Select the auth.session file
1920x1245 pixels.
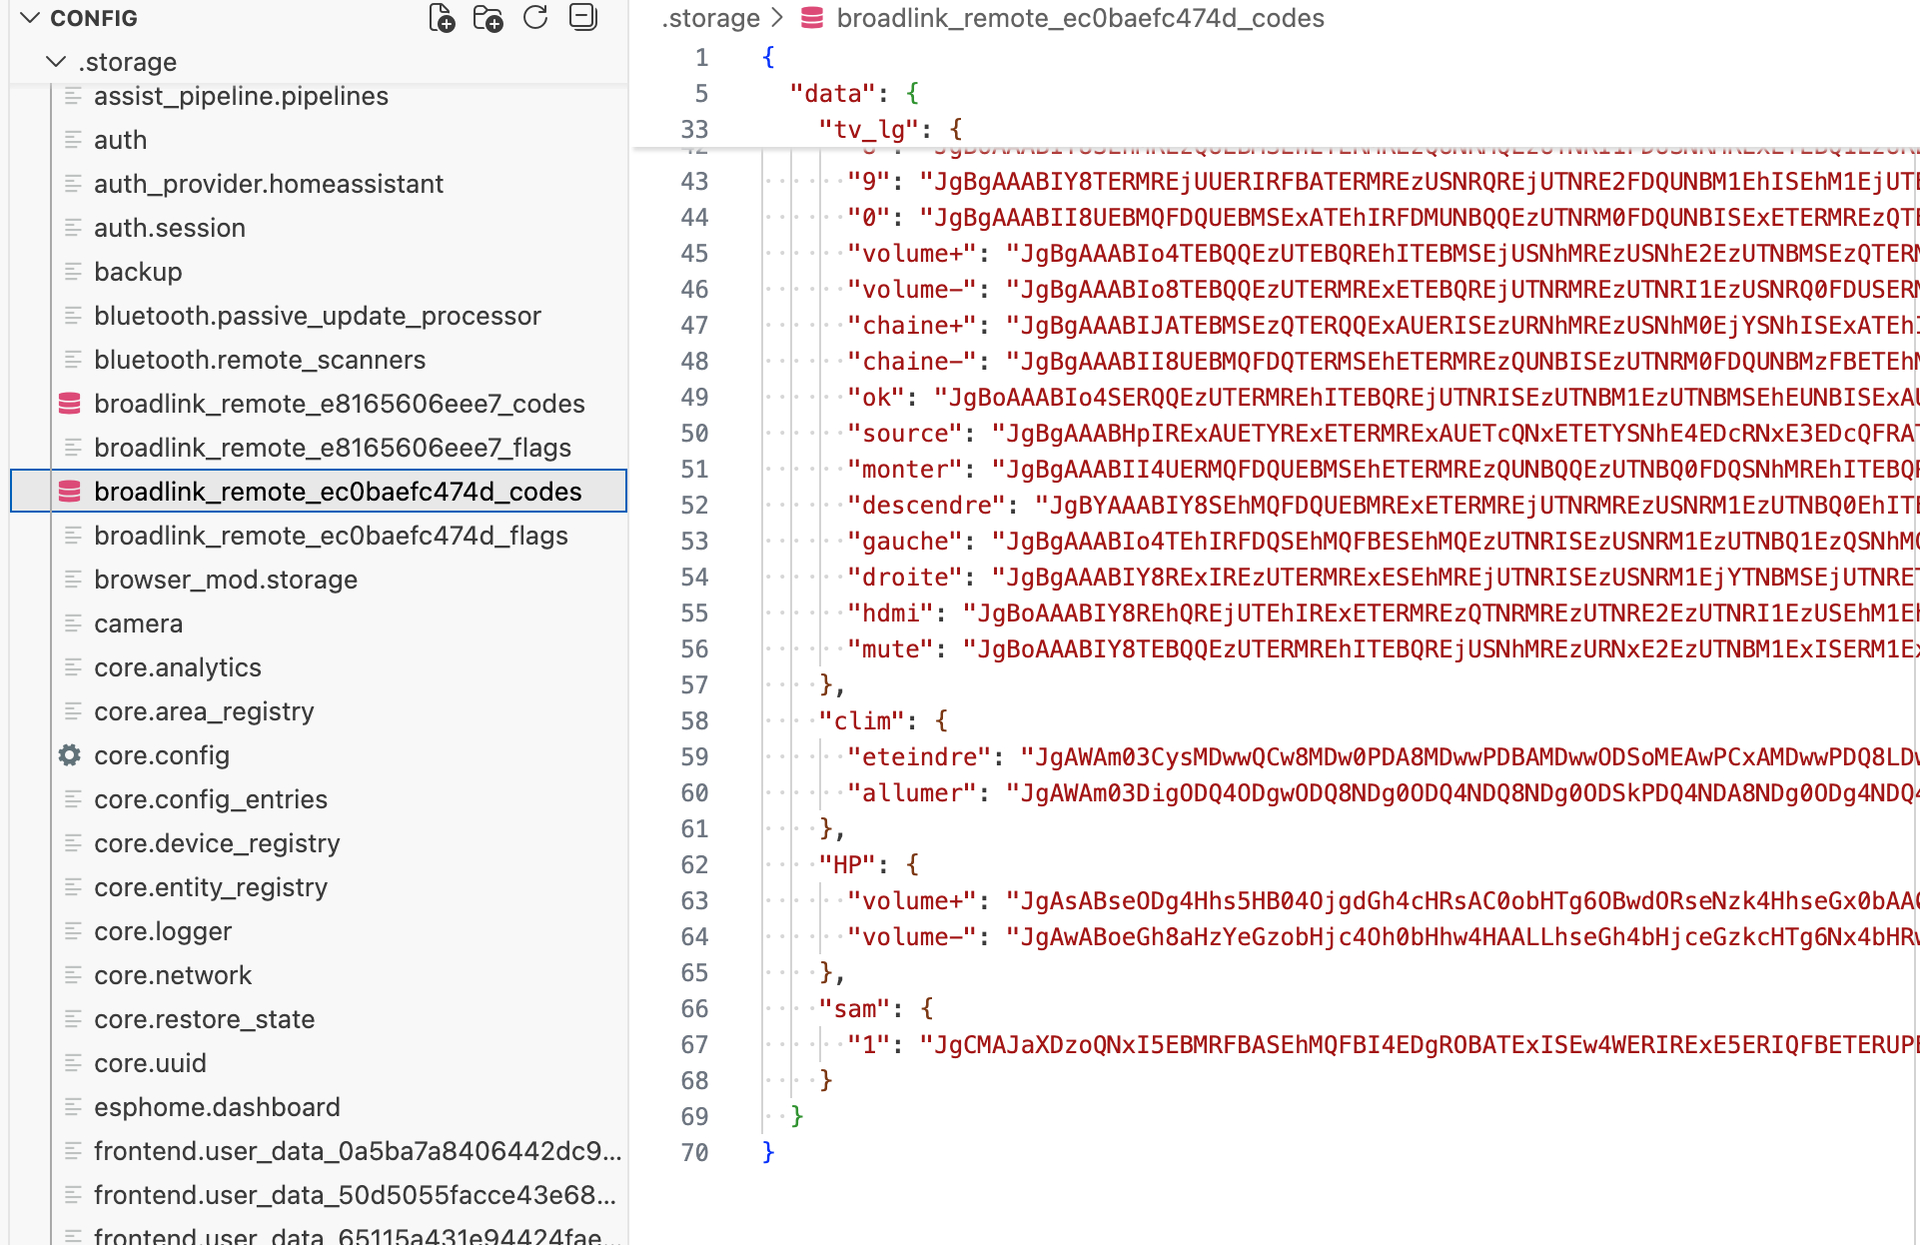[169, 228]
